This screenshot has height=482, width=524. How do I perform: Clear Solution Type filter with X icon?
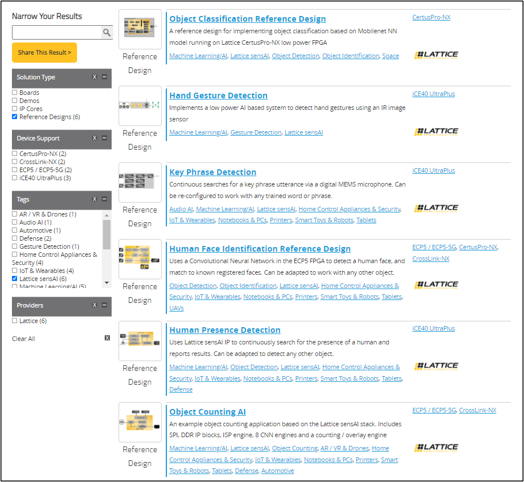(x=95, y=77)
